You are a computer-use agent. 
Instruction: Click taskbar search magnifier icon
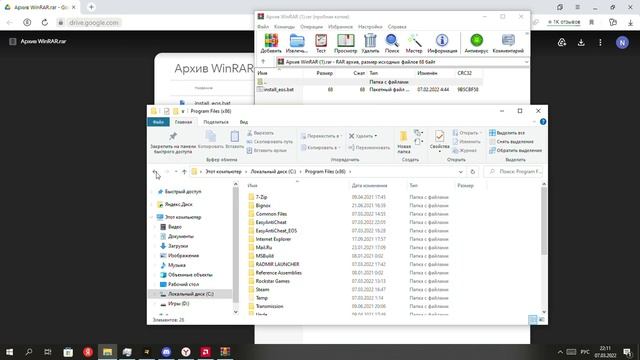(29, 351)
